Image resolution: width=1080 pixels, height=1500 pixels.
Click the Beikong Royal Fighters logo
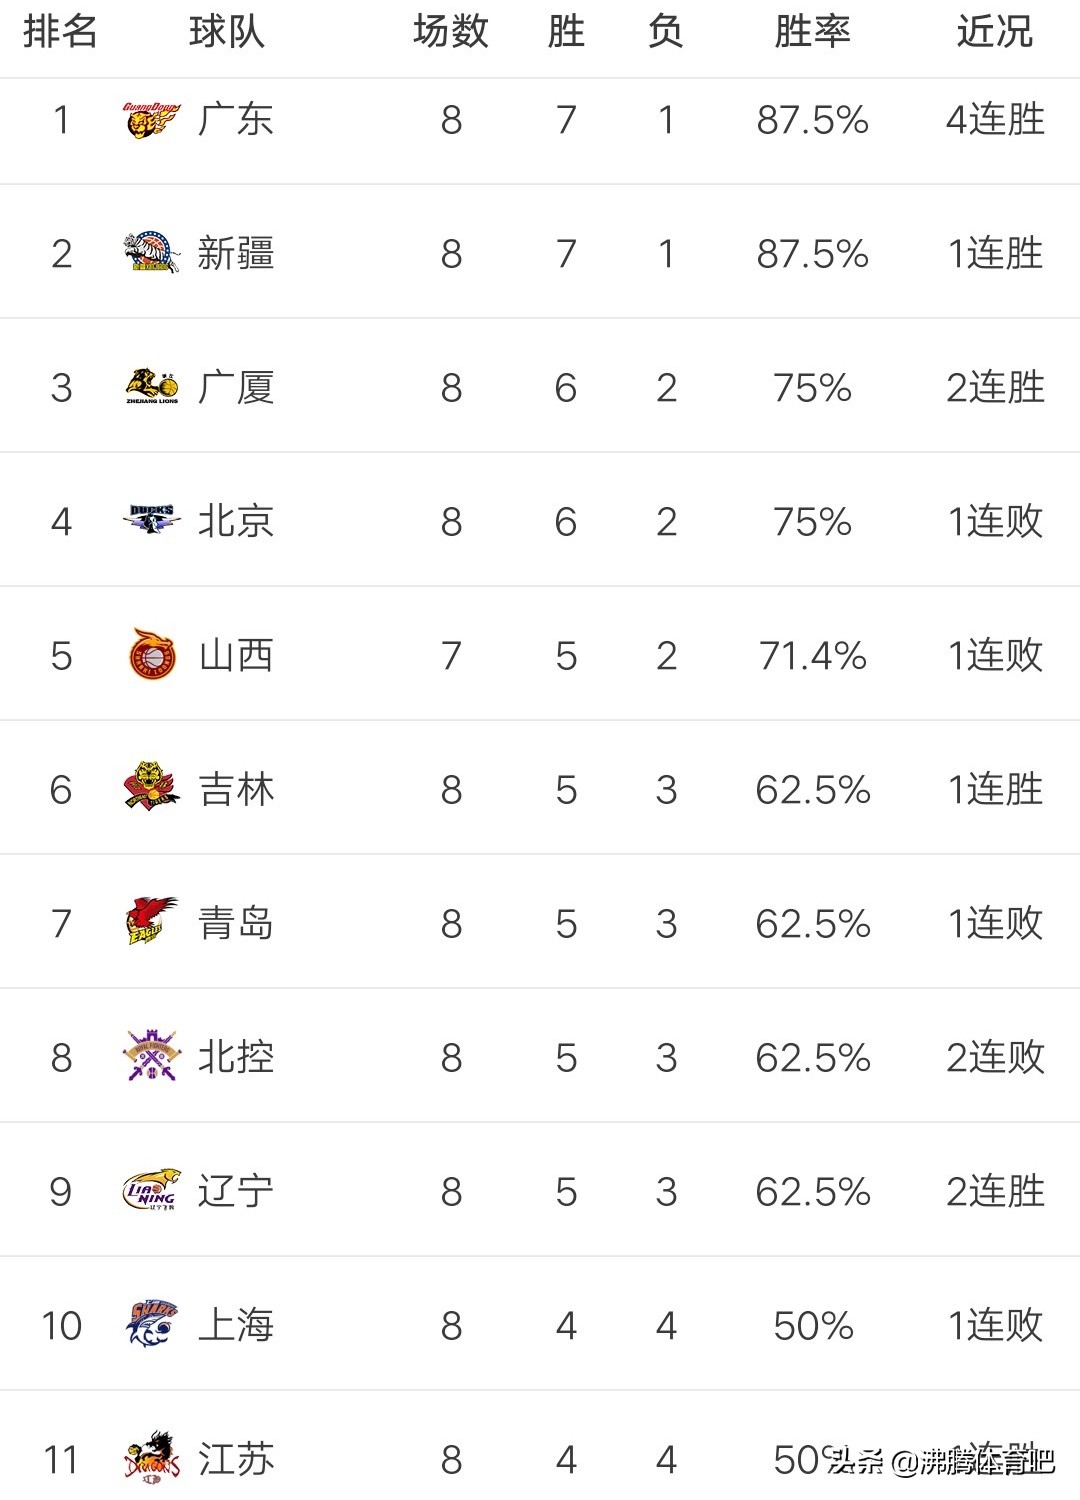coord(152,1057)
